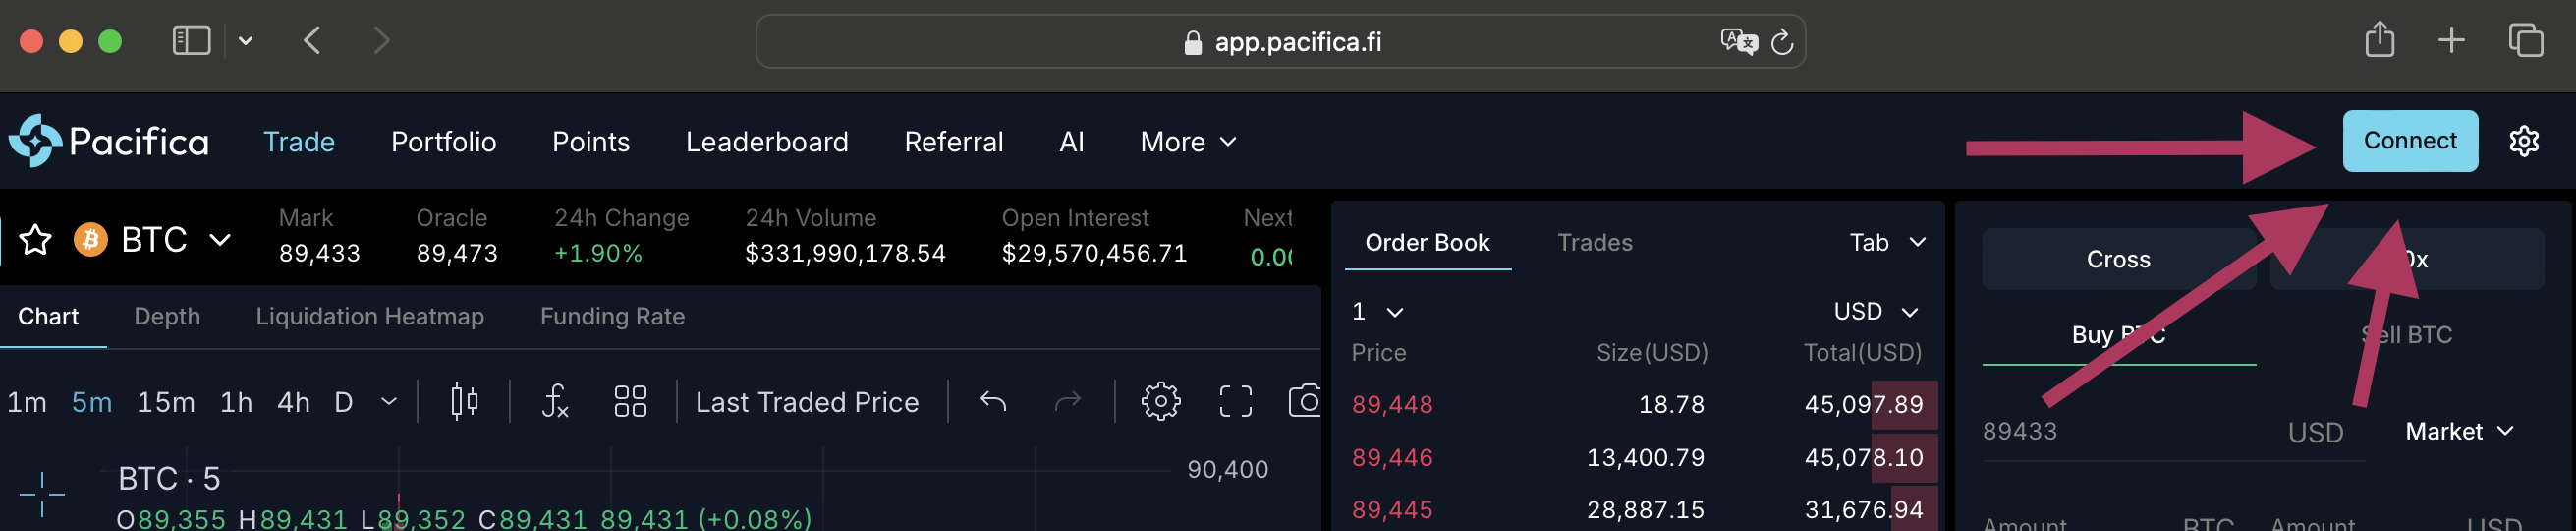This screenshot has height=531, width=2576.
Task: Take a chart snapshot with camera icon
Action: click(x=1304, y=402)
